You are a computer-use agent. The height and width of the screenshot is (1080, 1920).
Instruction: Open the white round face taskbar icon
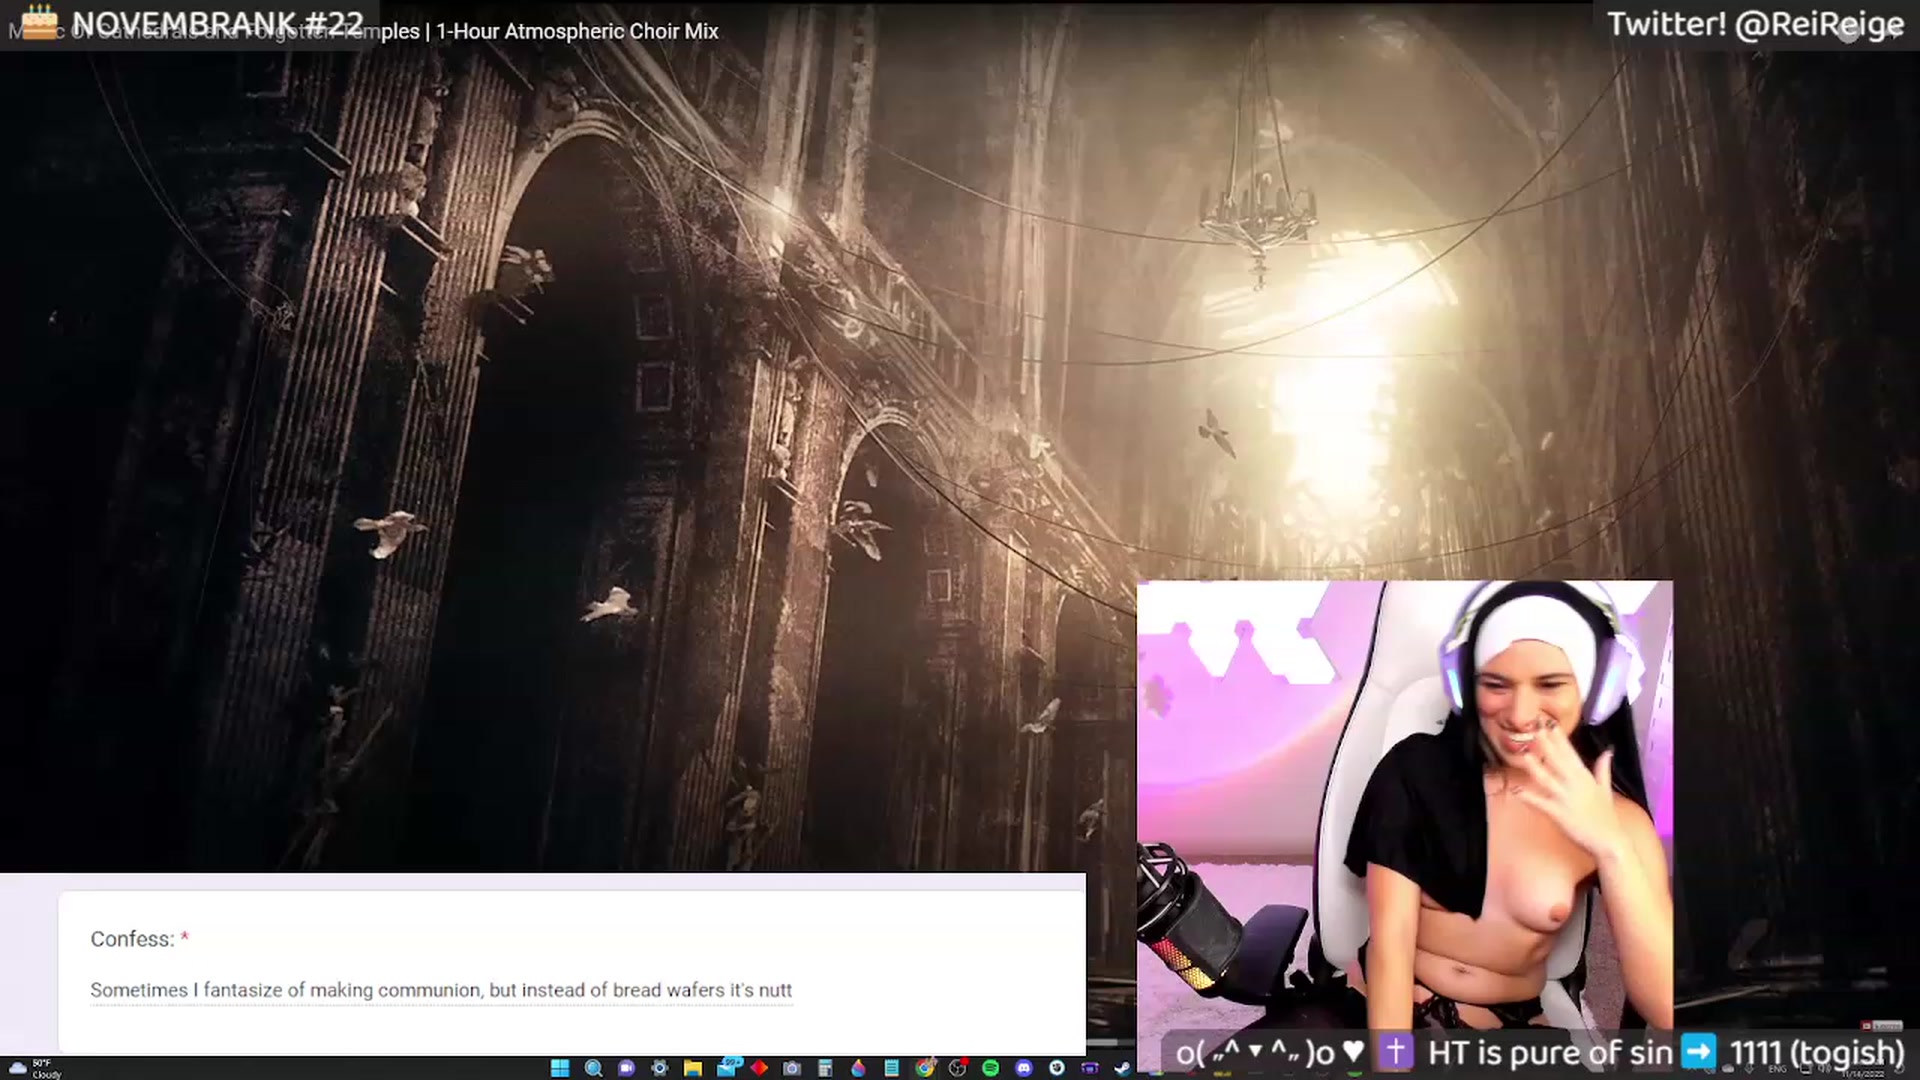(x=1057, y=1068)
